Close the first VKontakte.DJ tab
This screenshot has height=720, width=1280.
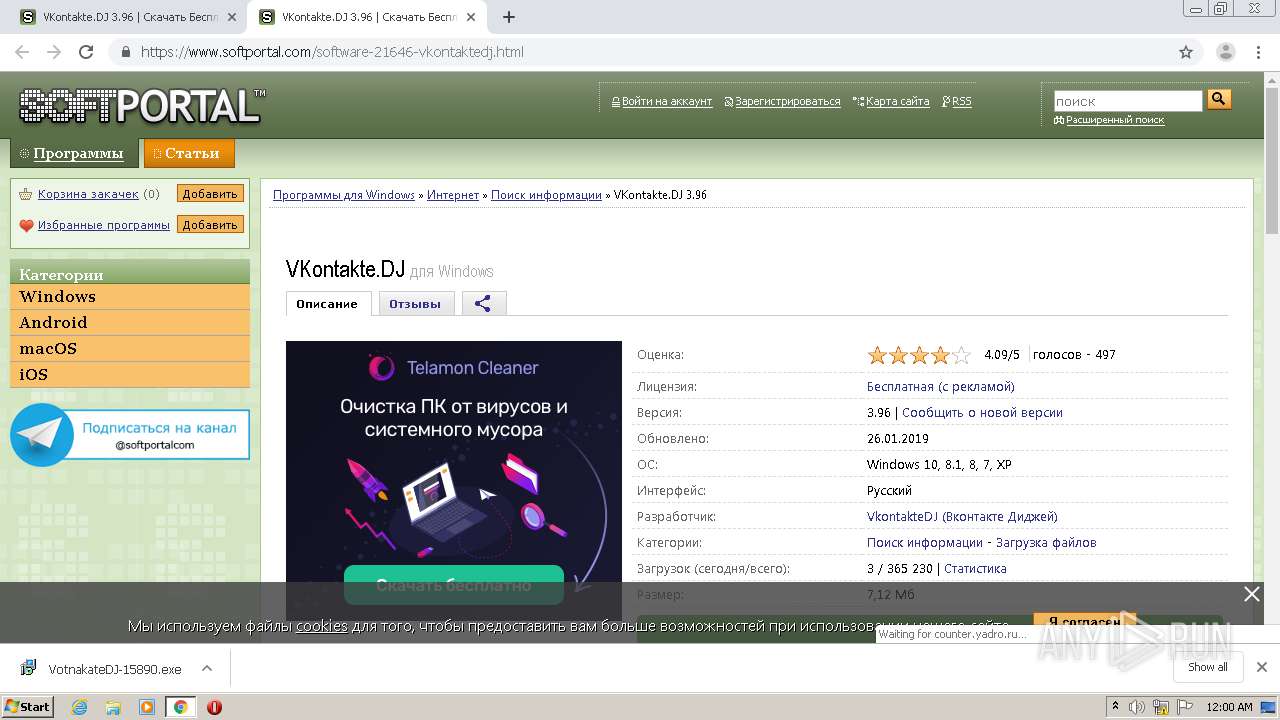click(x=232, y=17)
